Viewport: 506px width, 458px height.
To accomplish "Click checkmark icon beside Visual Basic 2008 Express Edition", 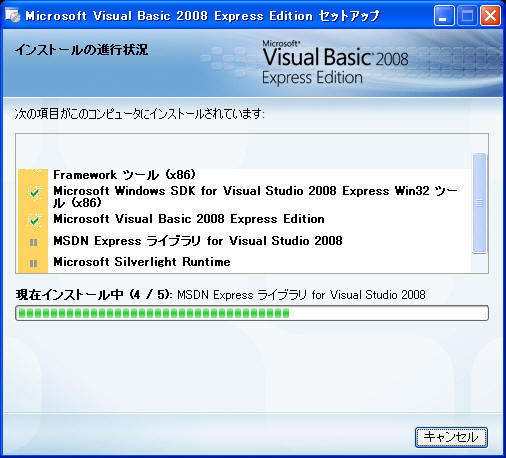I will pyautogui.click(x=34, y=221).
